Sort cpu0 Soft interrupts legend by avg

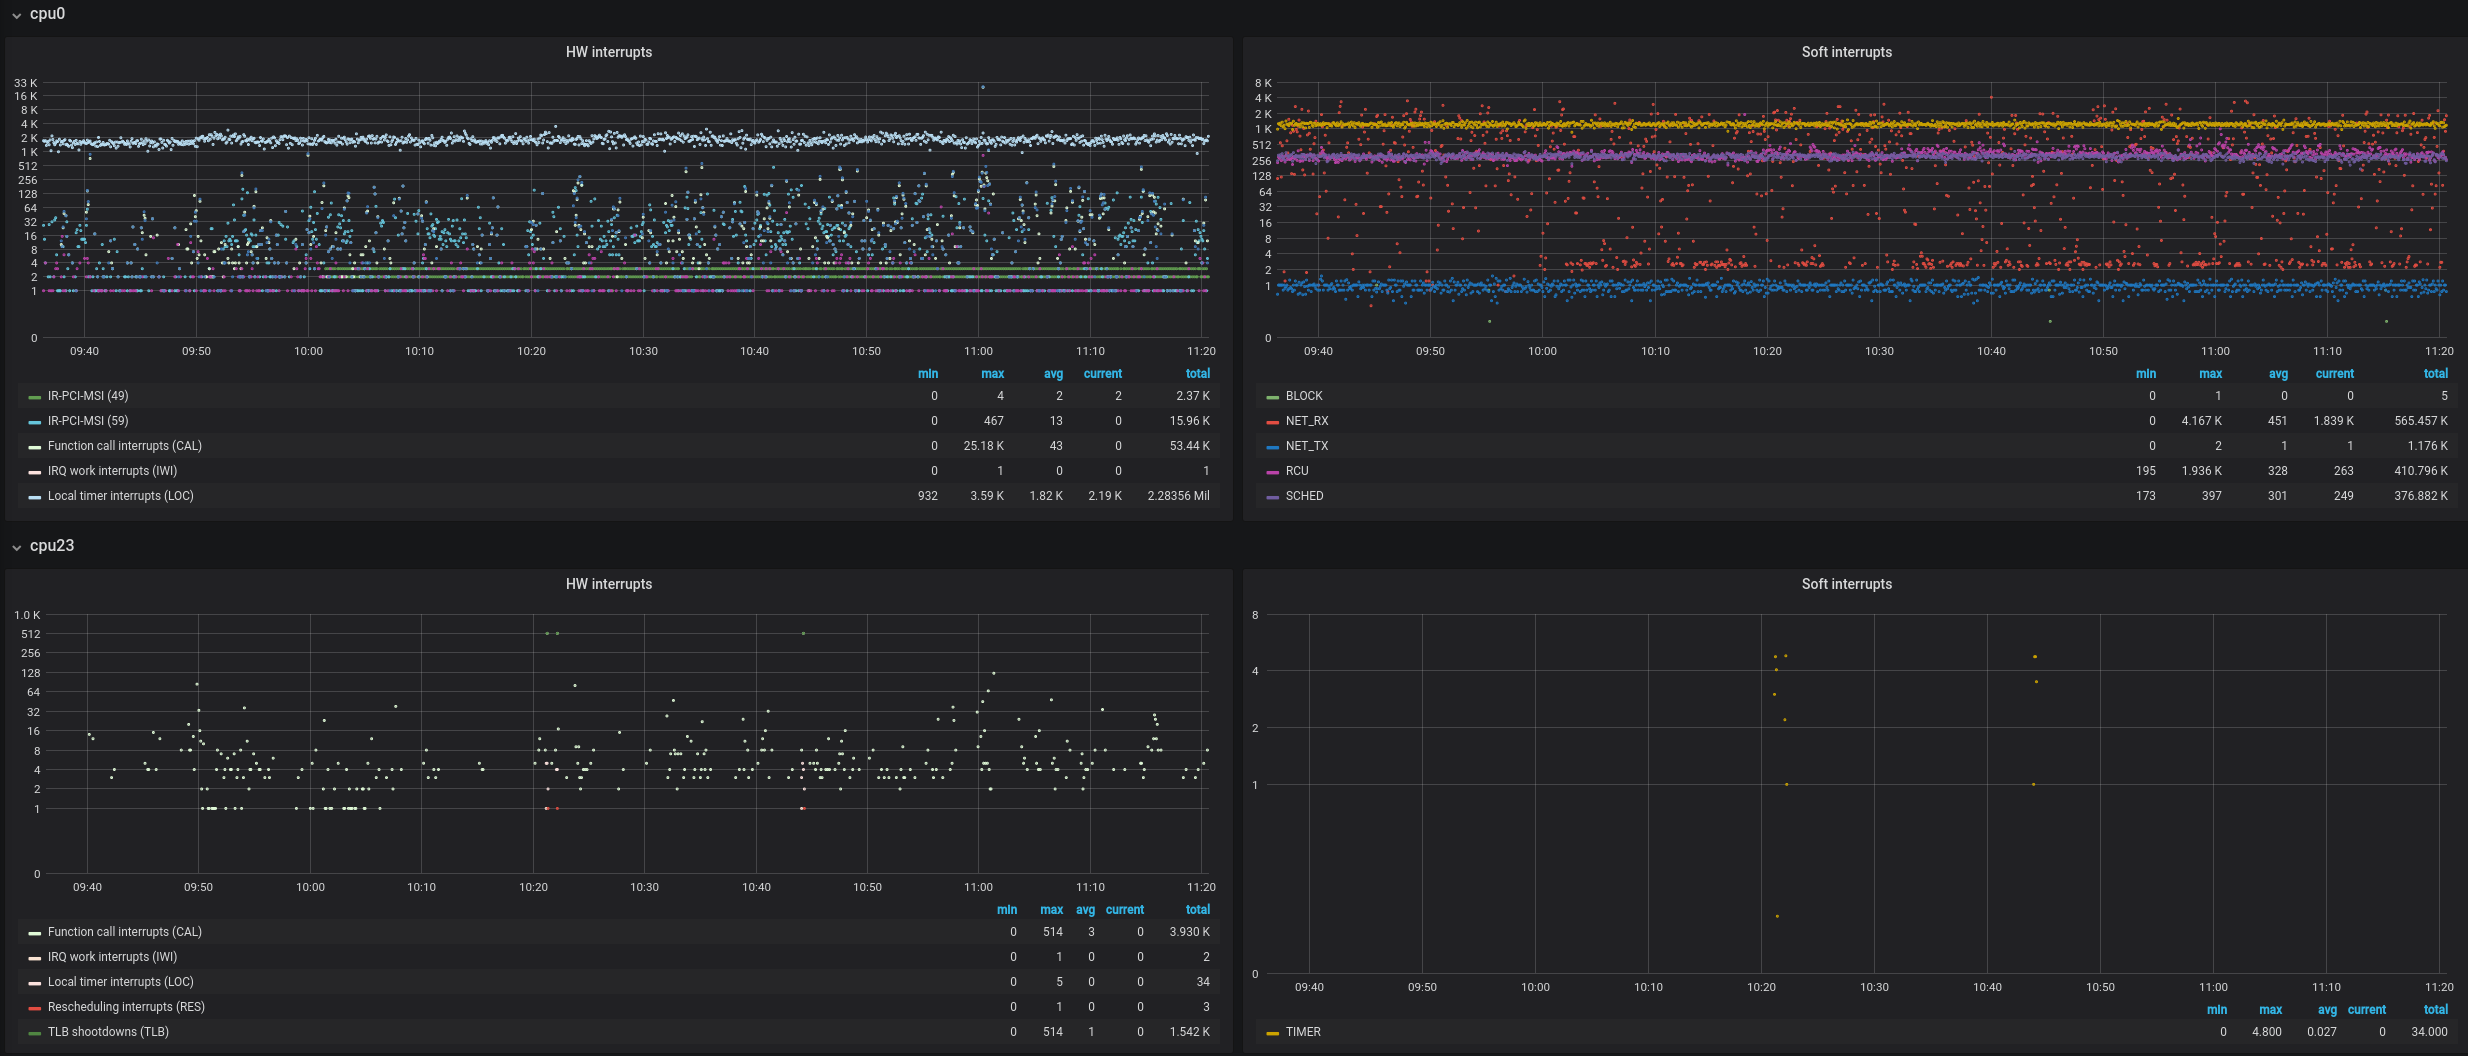click(x=2278, y=374)
